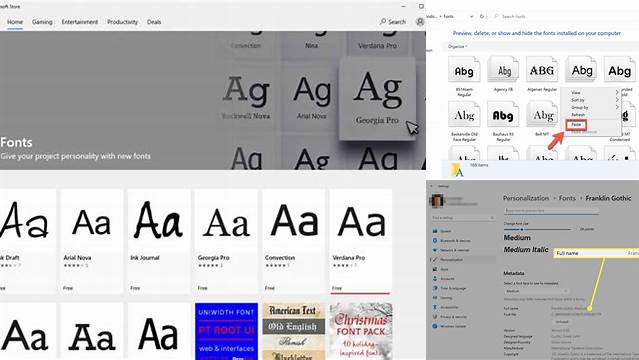Open the user account profile icon

(x=420, y=22)
